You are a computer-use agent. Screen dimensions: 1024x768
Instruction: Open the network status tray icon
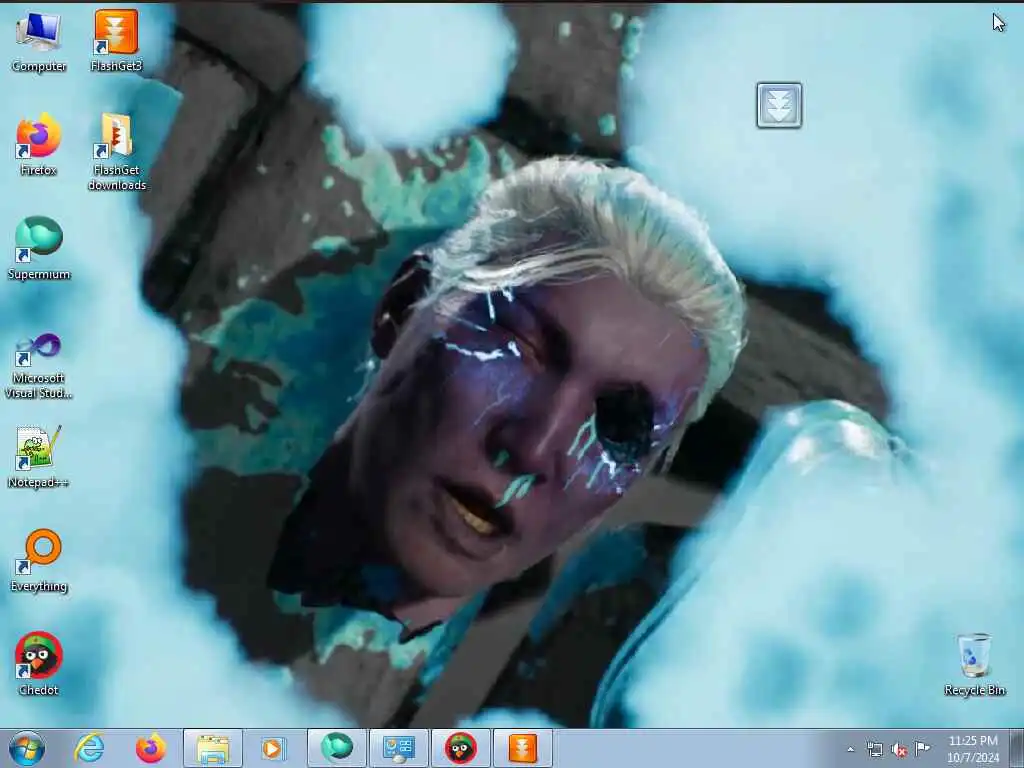click(874, 749)
